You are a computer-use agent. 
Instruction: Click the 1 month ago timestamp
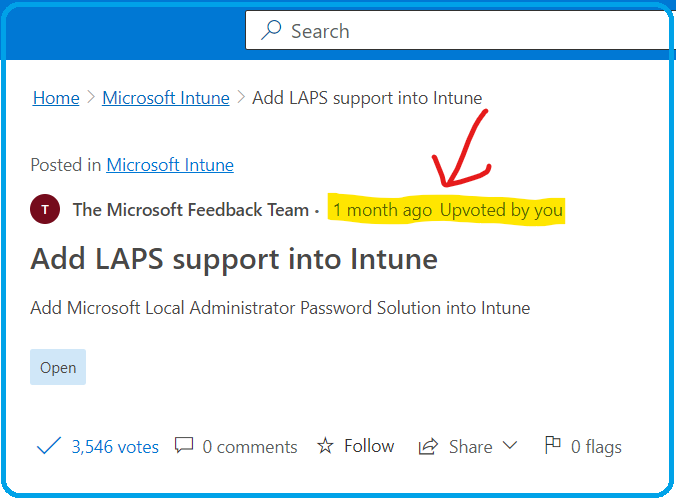coord(382,210)
